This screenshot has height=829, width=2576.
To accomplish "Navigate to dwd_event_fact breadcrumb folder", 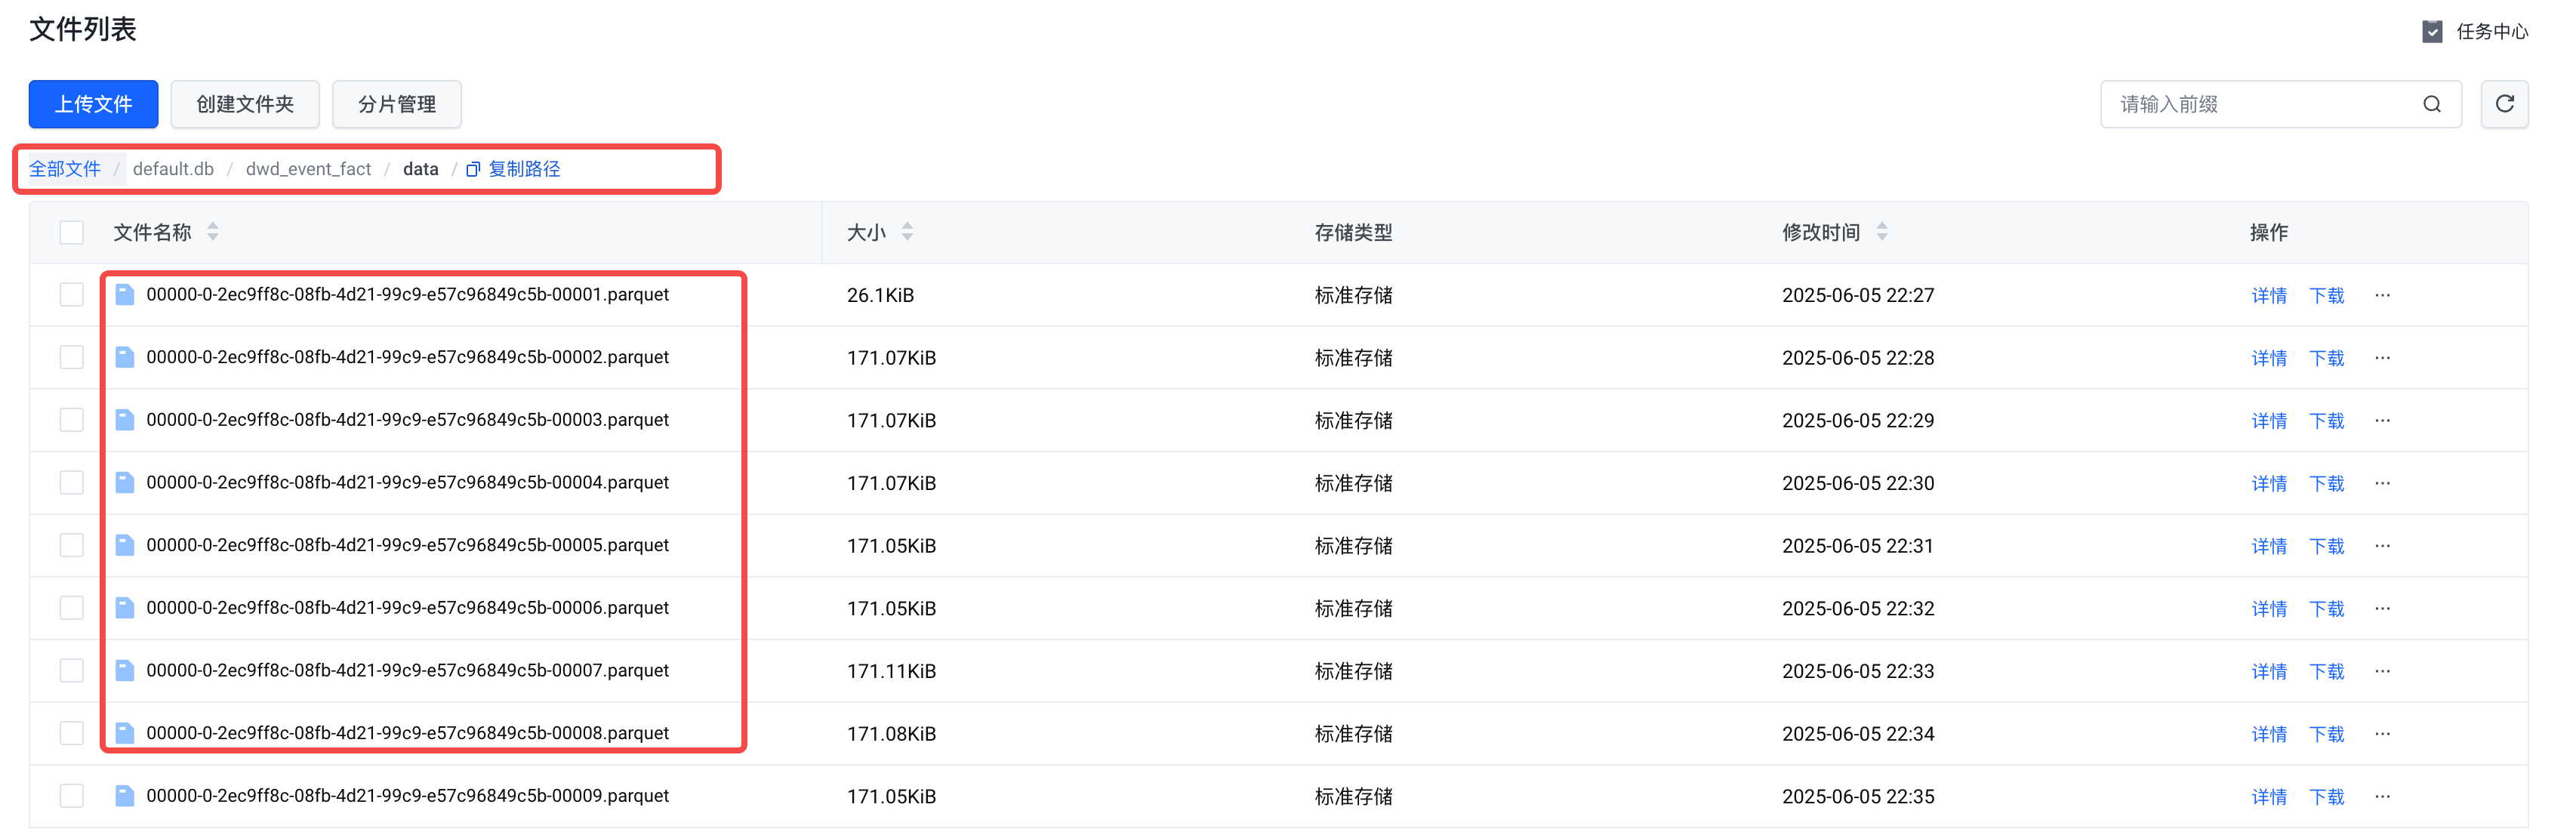I will 308,169.
